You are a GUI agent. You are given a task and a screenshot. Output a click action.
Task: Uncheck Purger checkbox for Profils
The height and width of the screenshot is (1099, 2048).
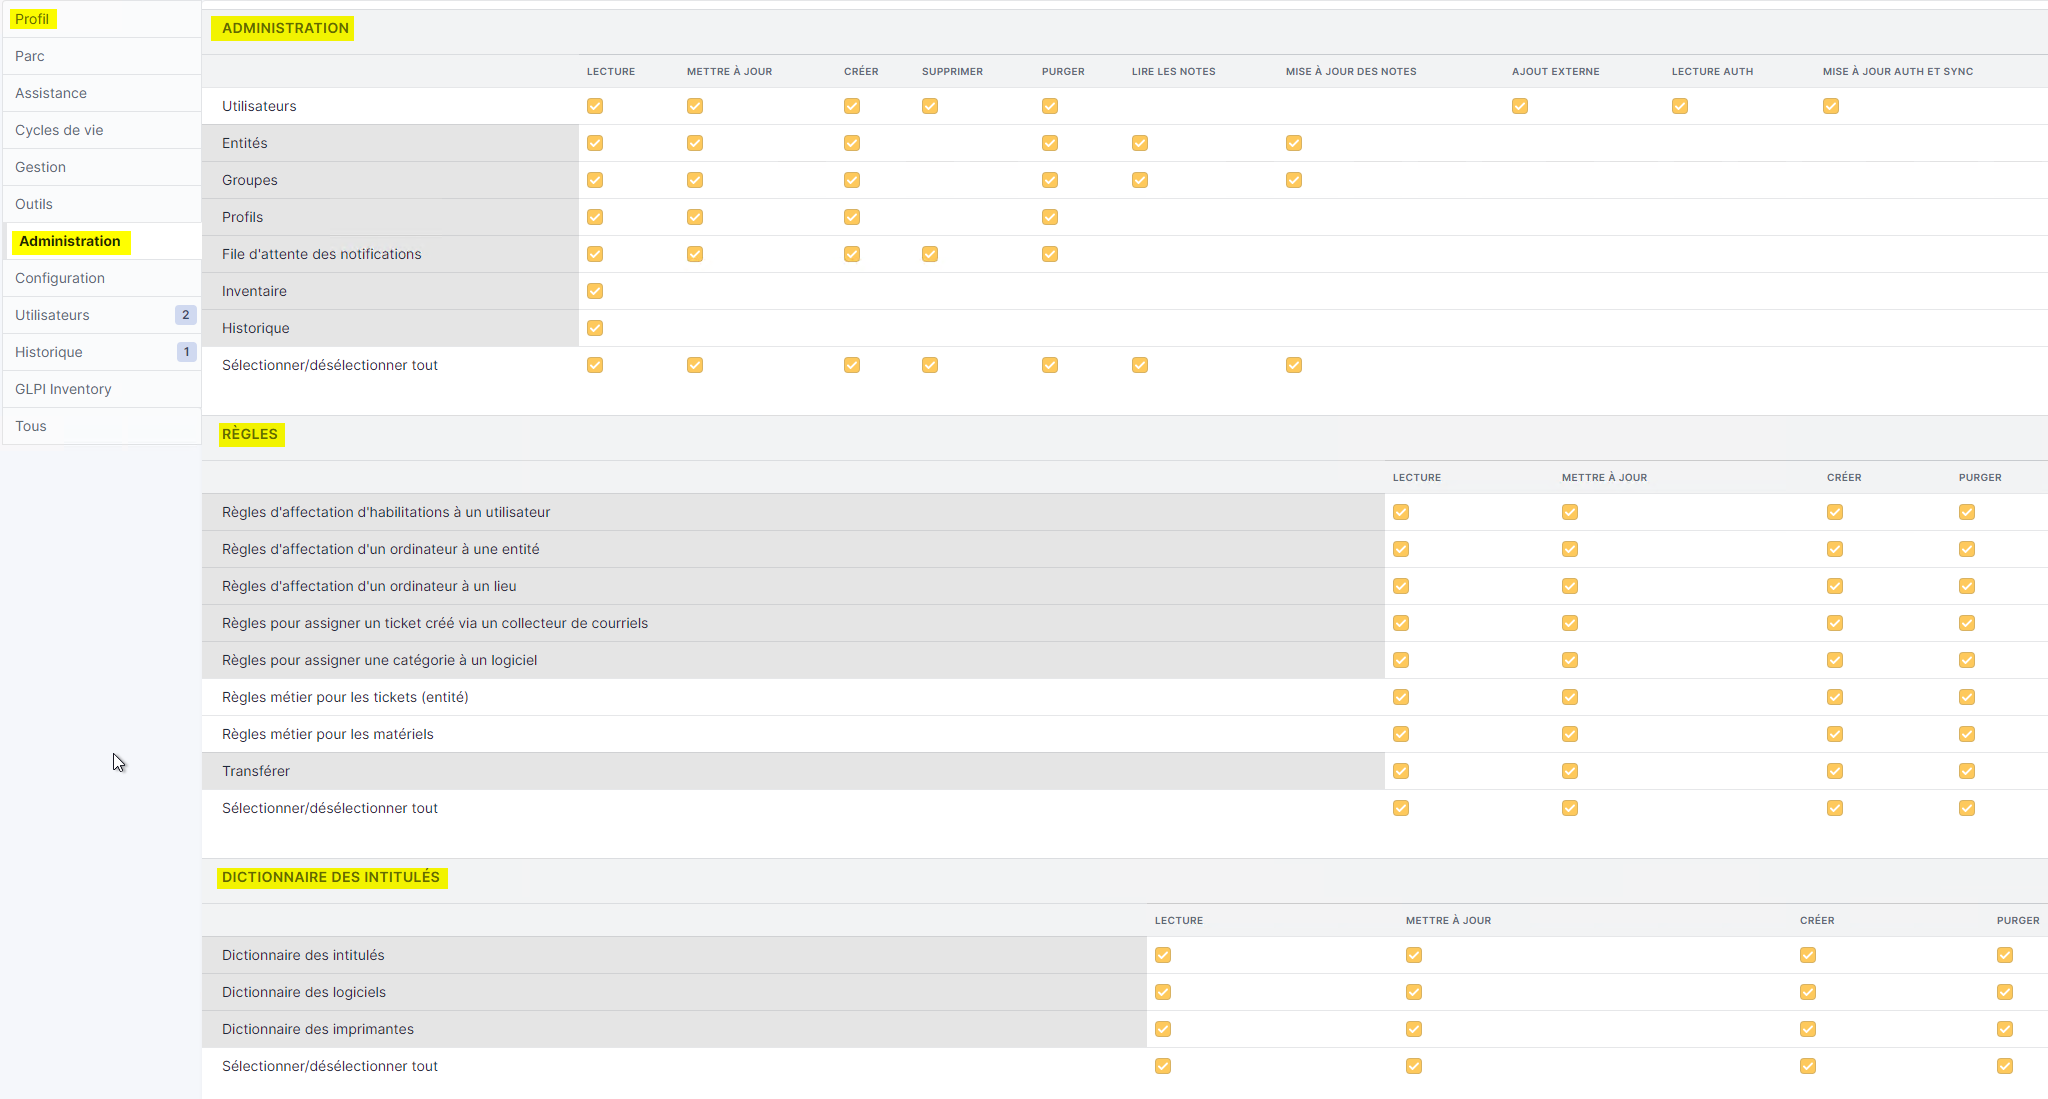[1050, 217]
